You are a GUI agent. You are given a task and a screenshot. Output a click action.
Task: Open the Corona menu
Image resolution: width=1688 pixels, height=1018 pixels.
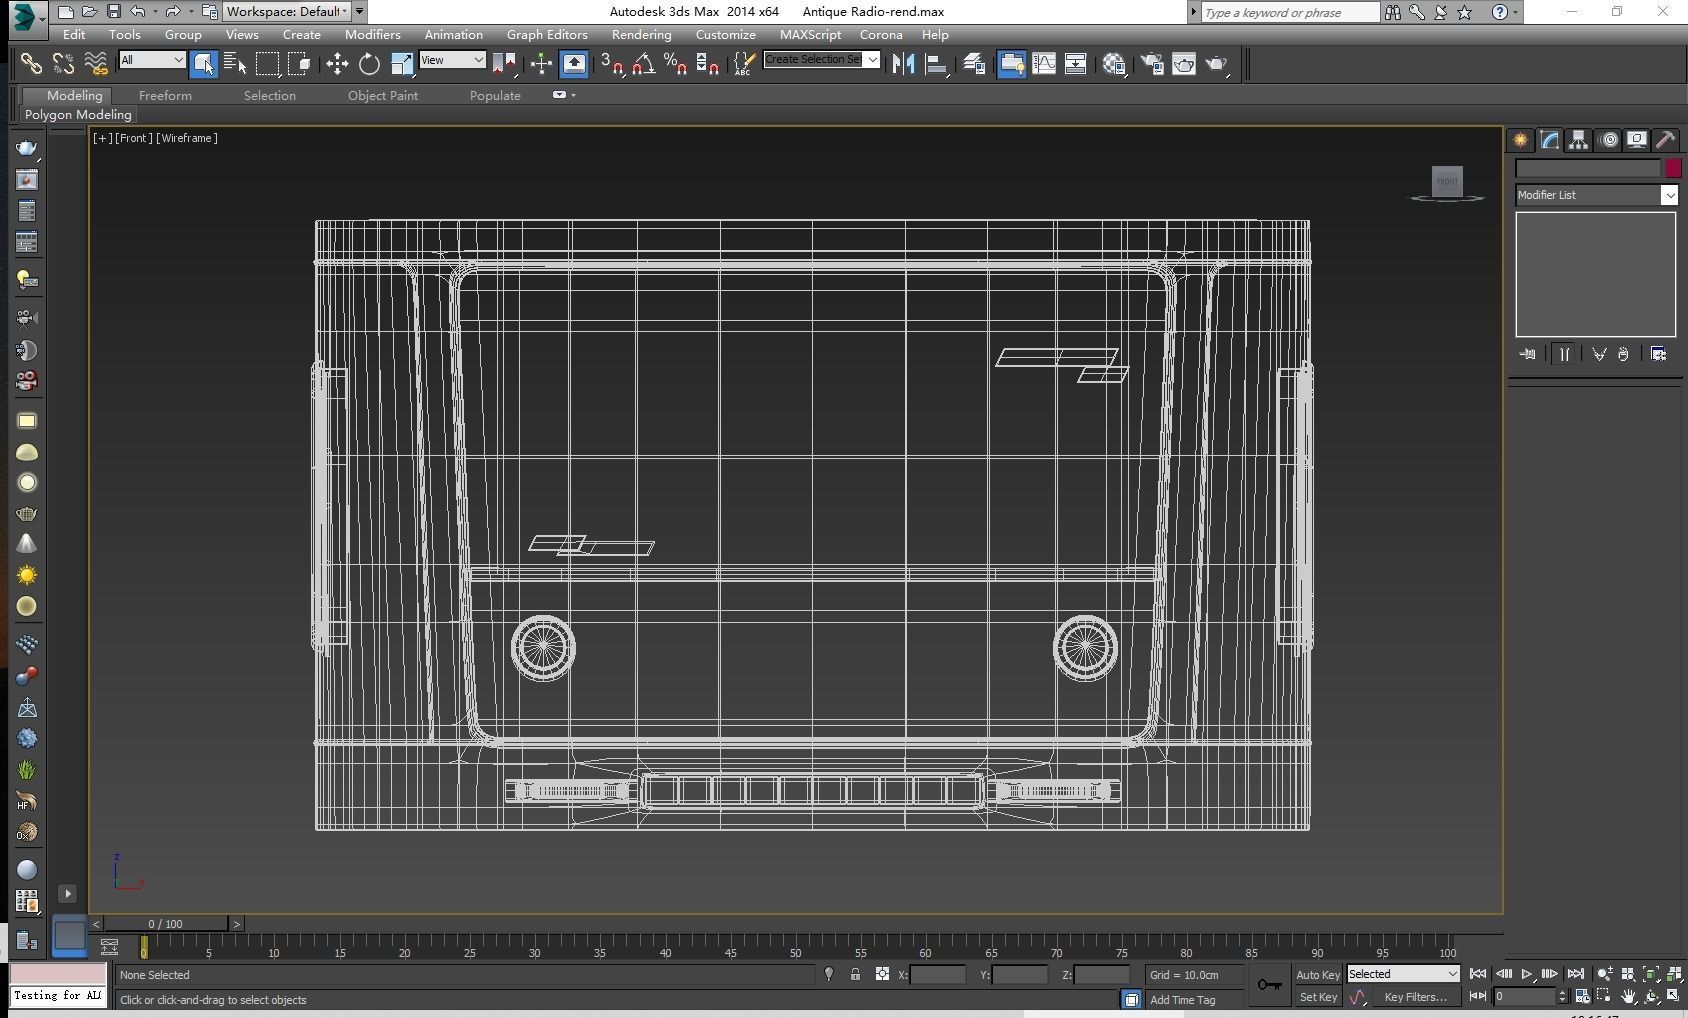[x=881, y=34]
